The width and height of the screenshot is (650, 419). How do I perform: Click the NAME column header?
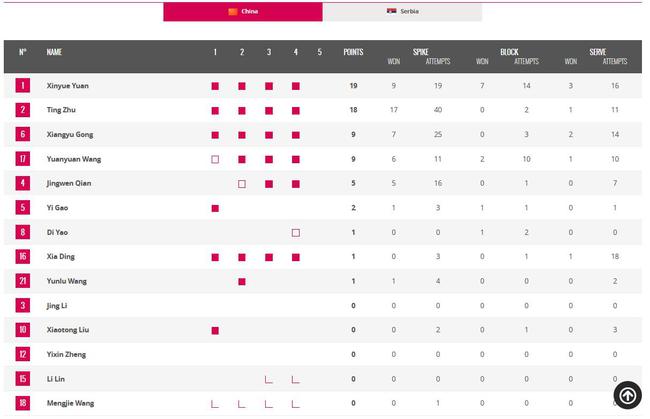54,52
